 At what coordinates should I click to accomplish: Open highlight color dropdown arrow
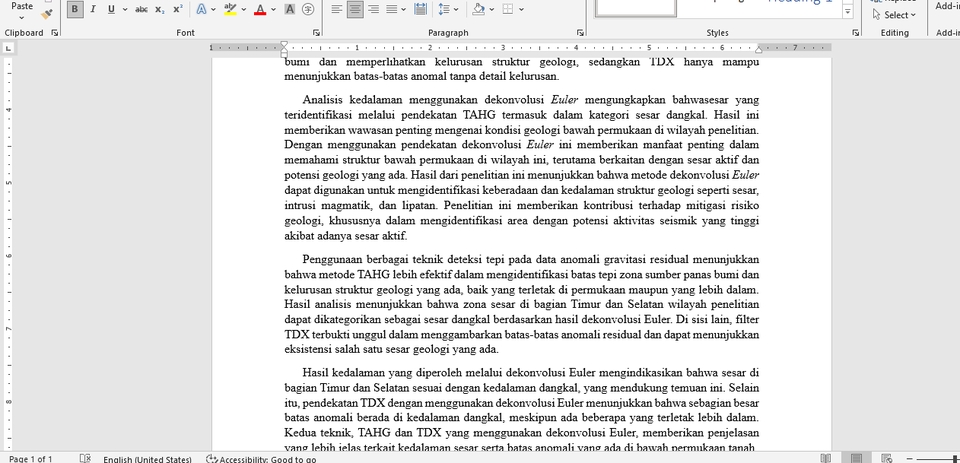pyautogui.click(x=244, y=9)
